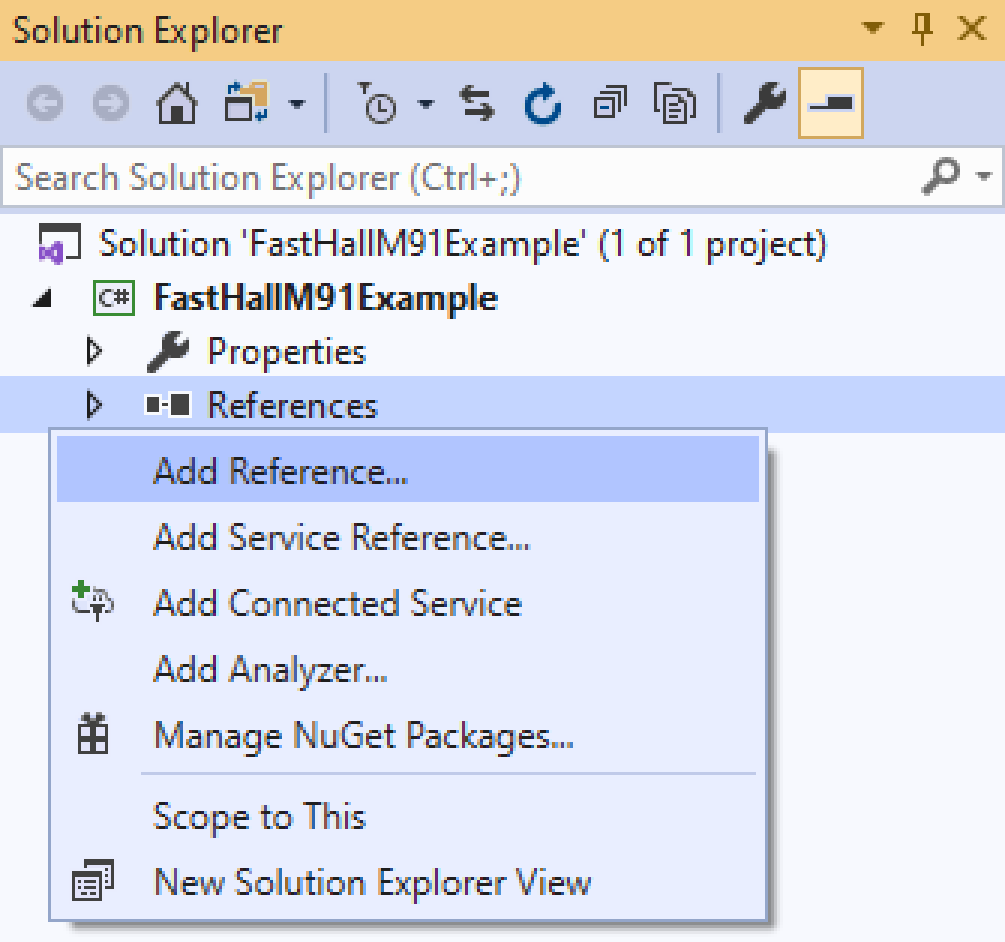Click the Show All Files icon

pyautogui.click(x=674, y=104)
